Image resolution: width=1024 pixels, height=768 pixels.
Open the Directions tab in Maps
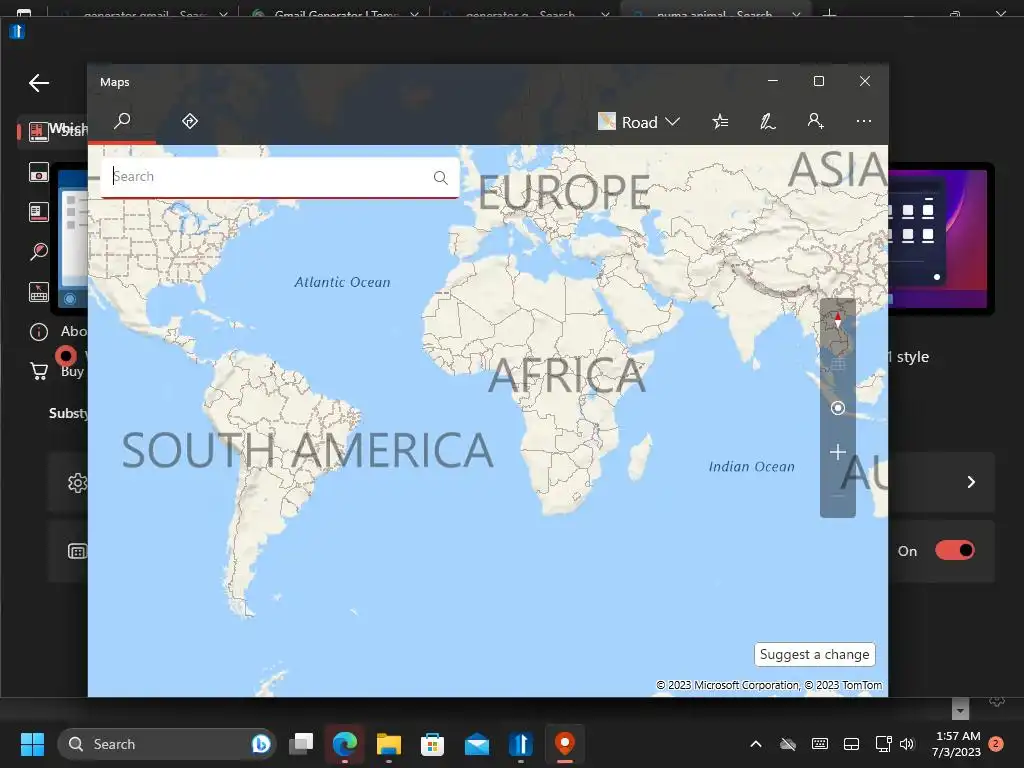(189, 121)
